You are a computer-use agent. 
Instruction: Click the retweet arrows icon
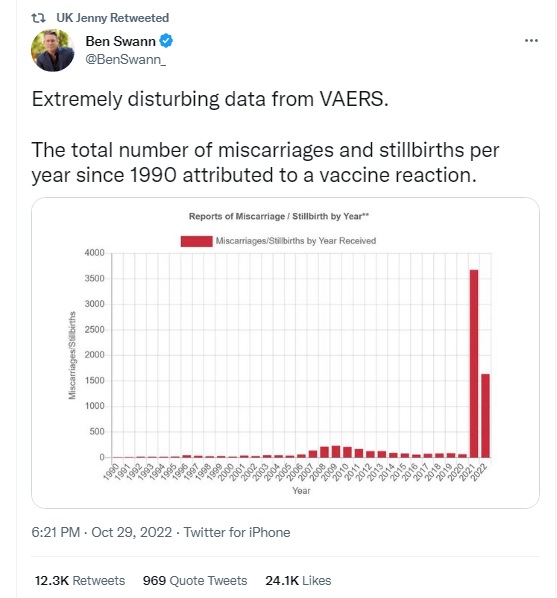pos(39,18)
